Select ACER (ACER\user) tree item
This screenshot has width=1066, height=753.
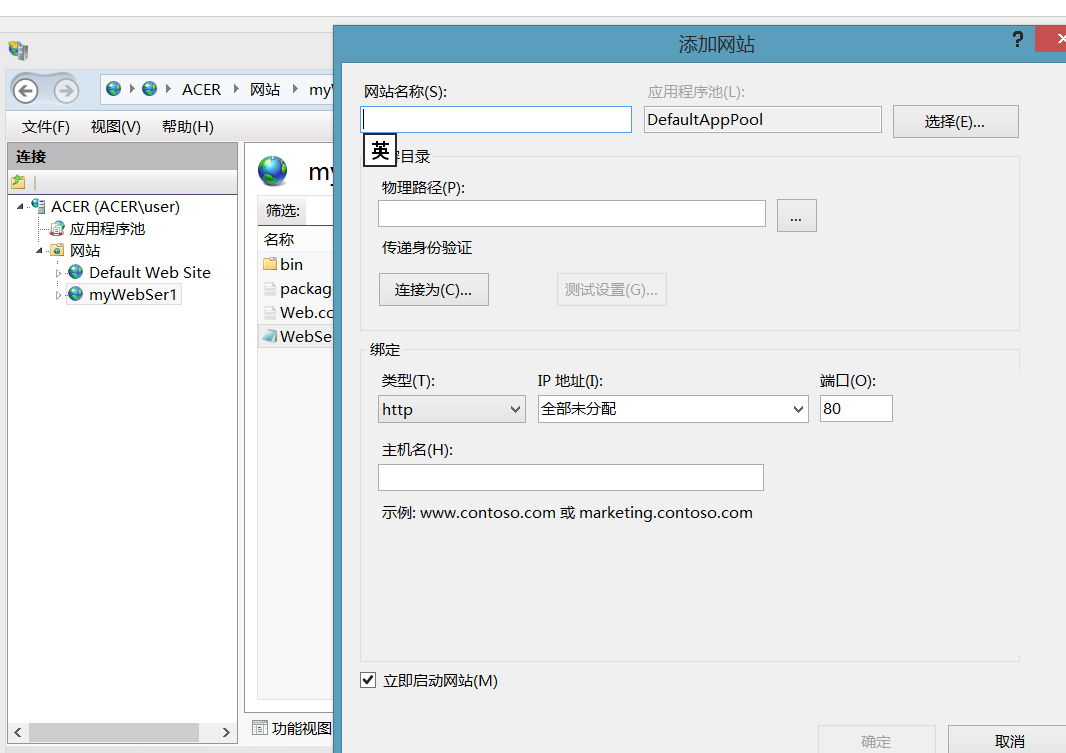point(115,207)
